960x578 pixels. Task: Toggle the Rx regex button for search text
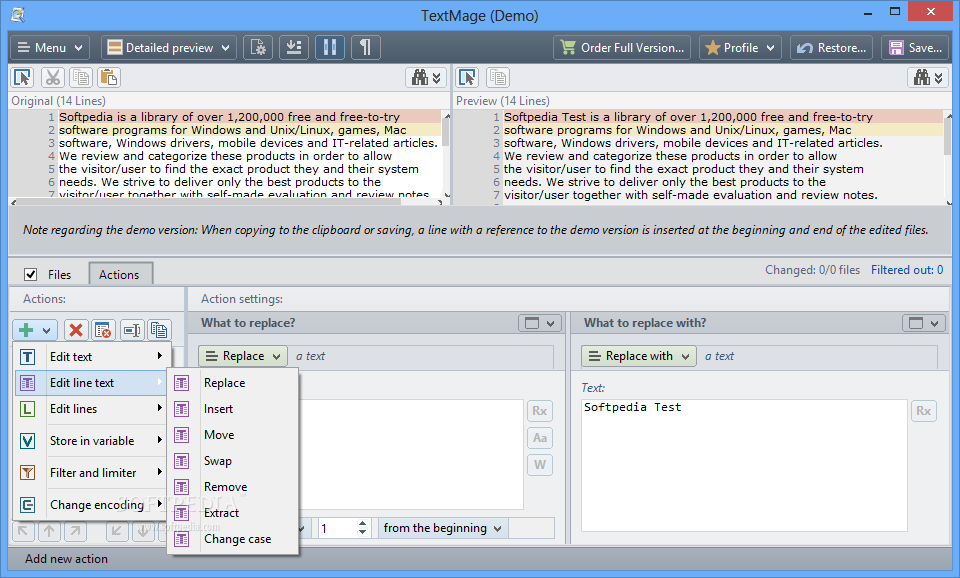(539, 411)
